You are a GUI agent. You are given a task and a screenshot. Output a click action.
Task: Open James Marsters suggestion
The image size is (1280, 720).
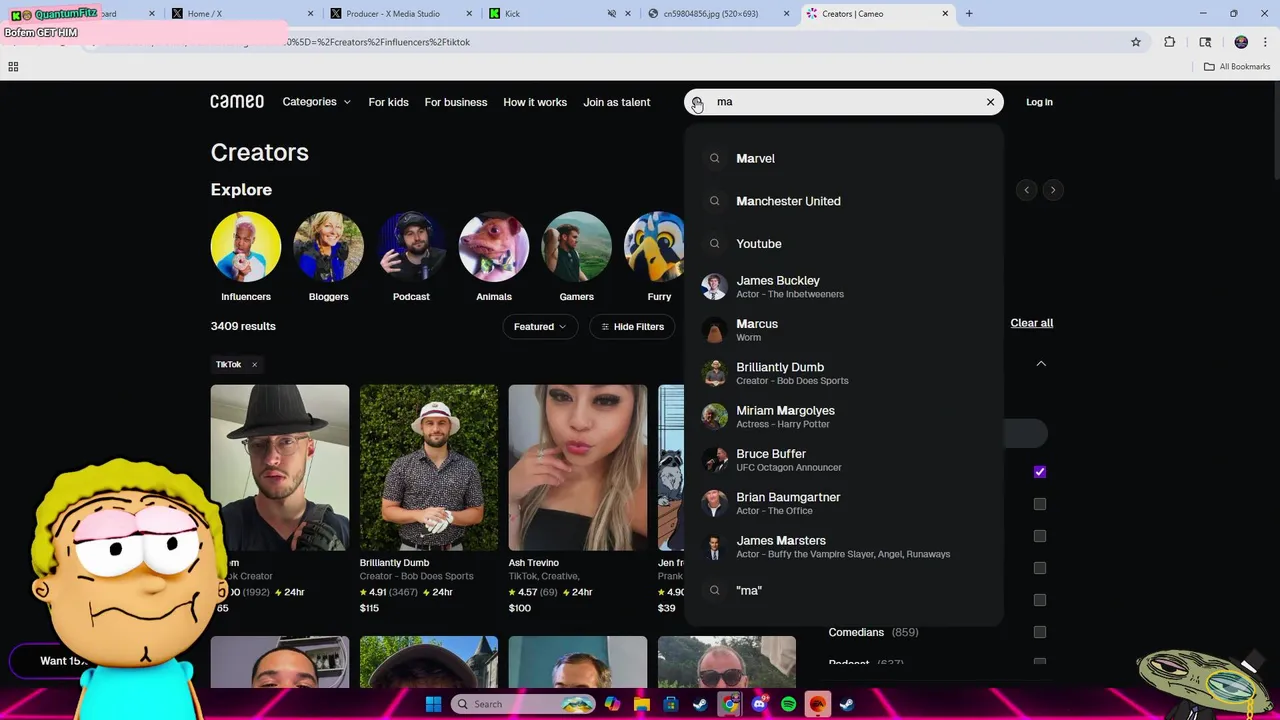(x=845, y=547)
